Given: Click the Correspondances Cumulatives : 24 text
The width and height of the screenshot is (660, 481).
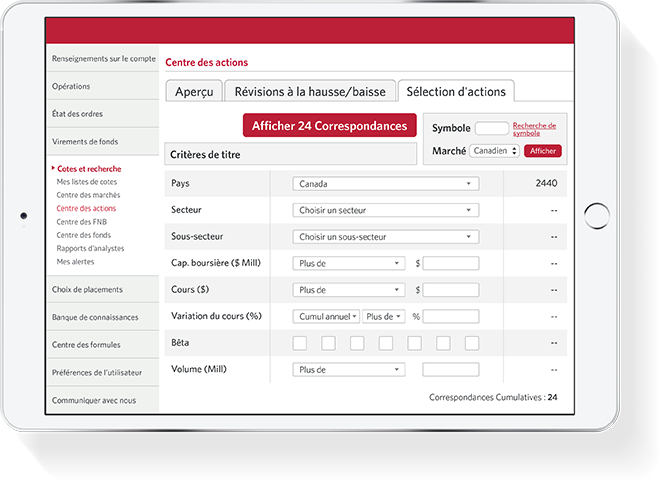Looking at the screenshot, I should click(x=493, y=397).
